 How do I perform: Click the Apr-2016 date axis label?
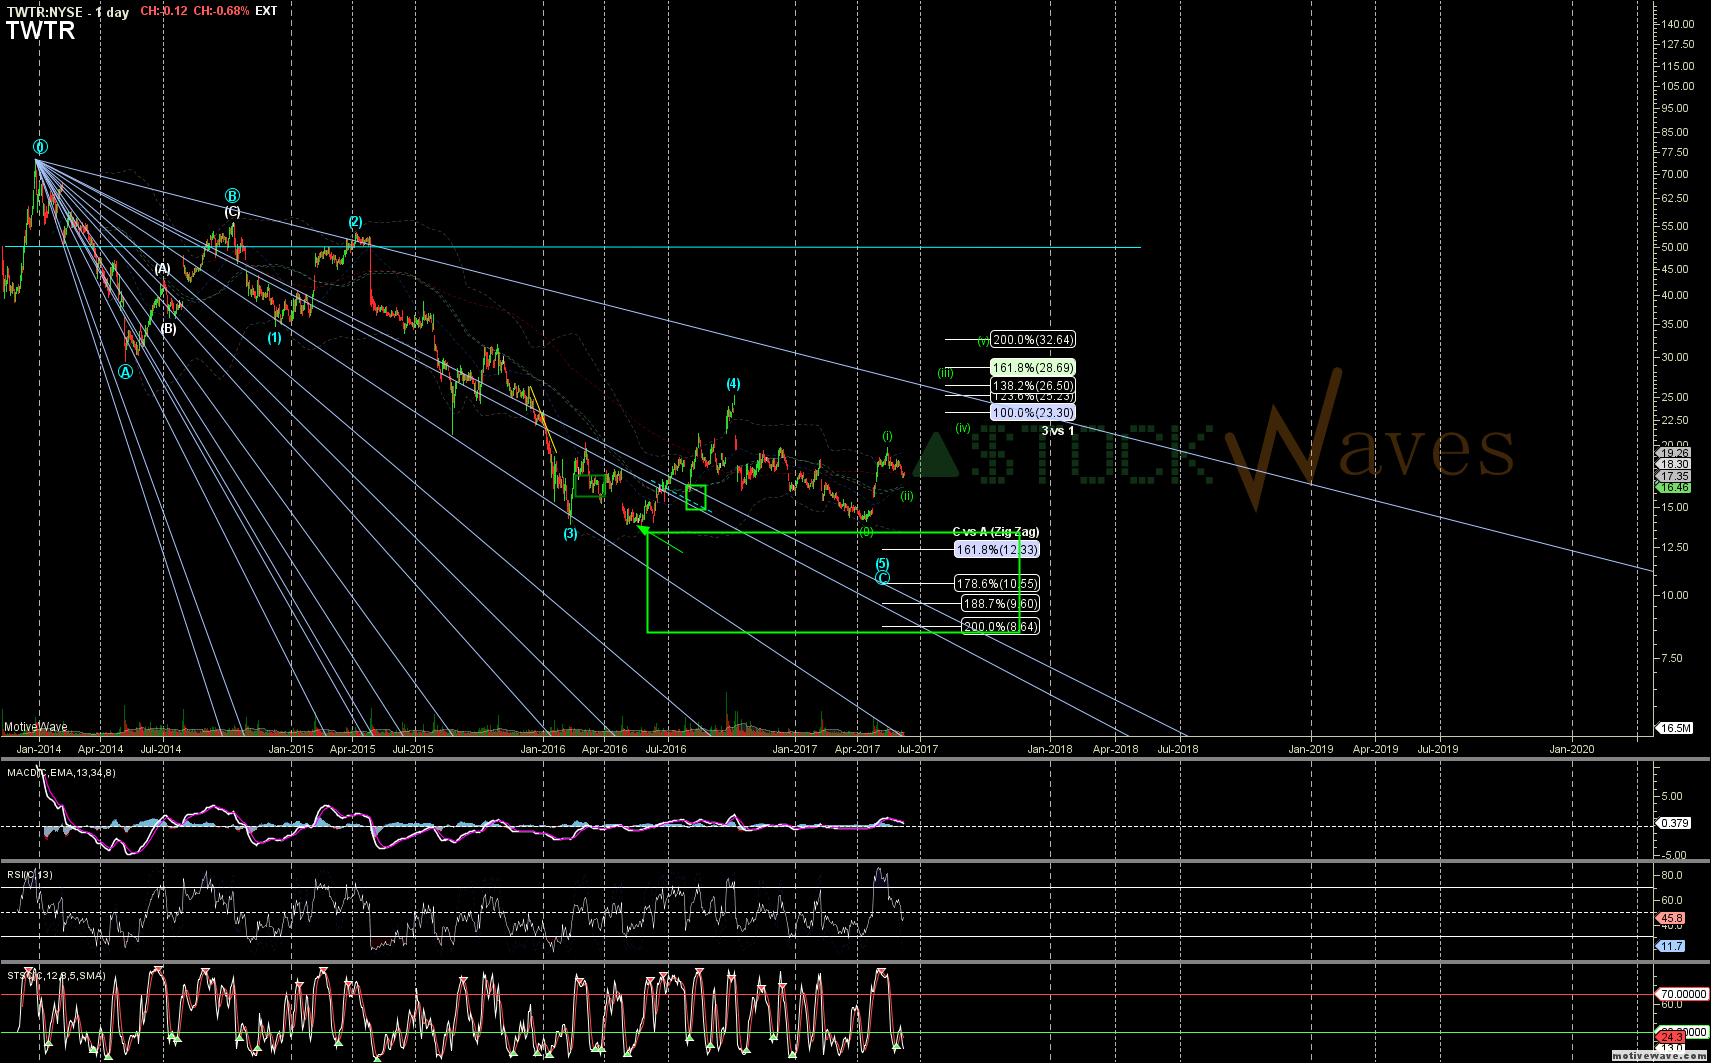point(605,749)
